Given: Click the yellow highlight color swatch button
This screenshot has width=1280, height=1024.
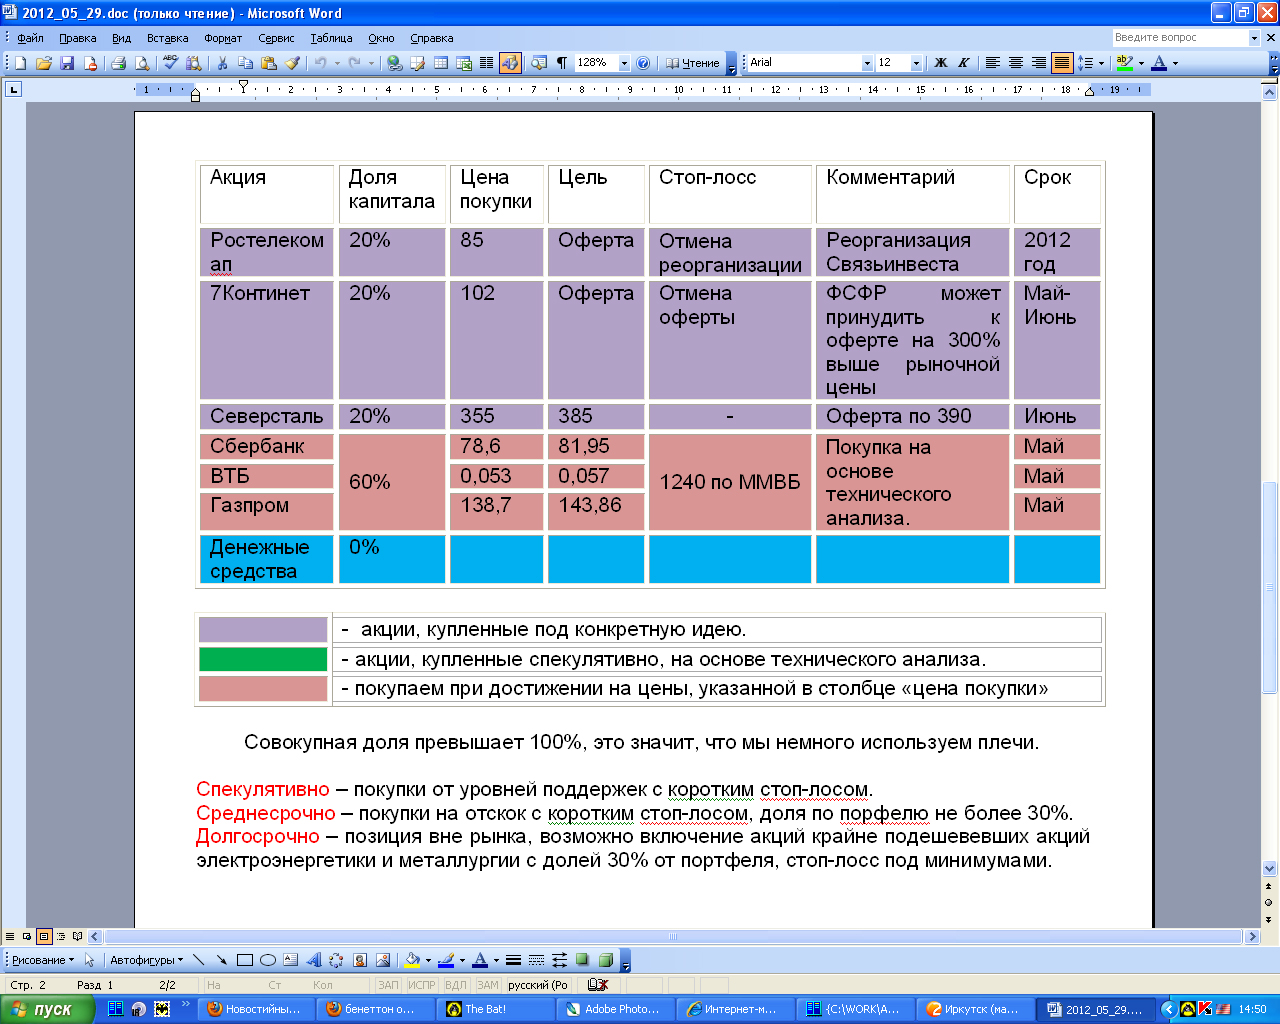Looking at the screenshot, I should tap(1125, 63).
